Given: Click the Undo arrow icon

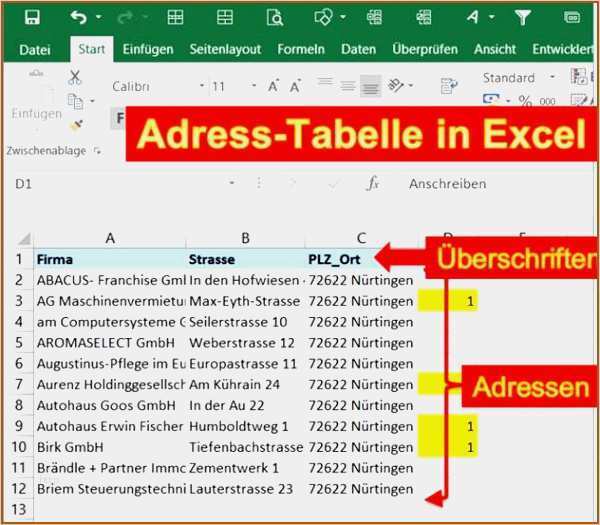Looking at the screenshot, I should [x=78, y=17].
